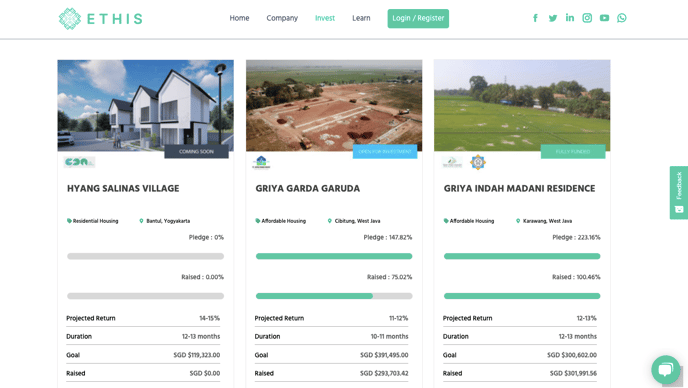Click the gear-shaped emblem on Griya Indah Madani
The height and width of the screenshot is (388, 688).
(x=478, y=162)
